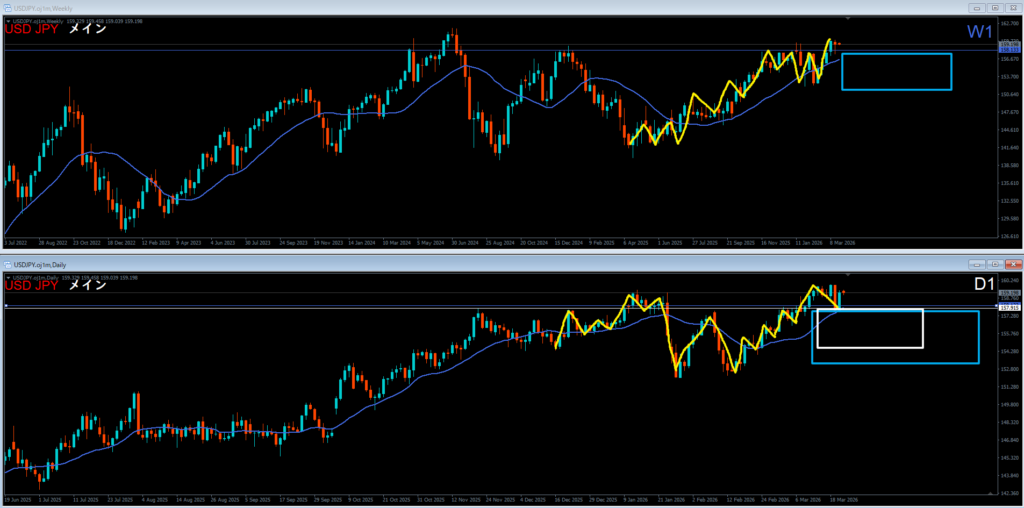The width and height of the screenshot is (1024, 508).
Task: Select the blue rectangle on Weekly chart
Action: tap(896, 54)
